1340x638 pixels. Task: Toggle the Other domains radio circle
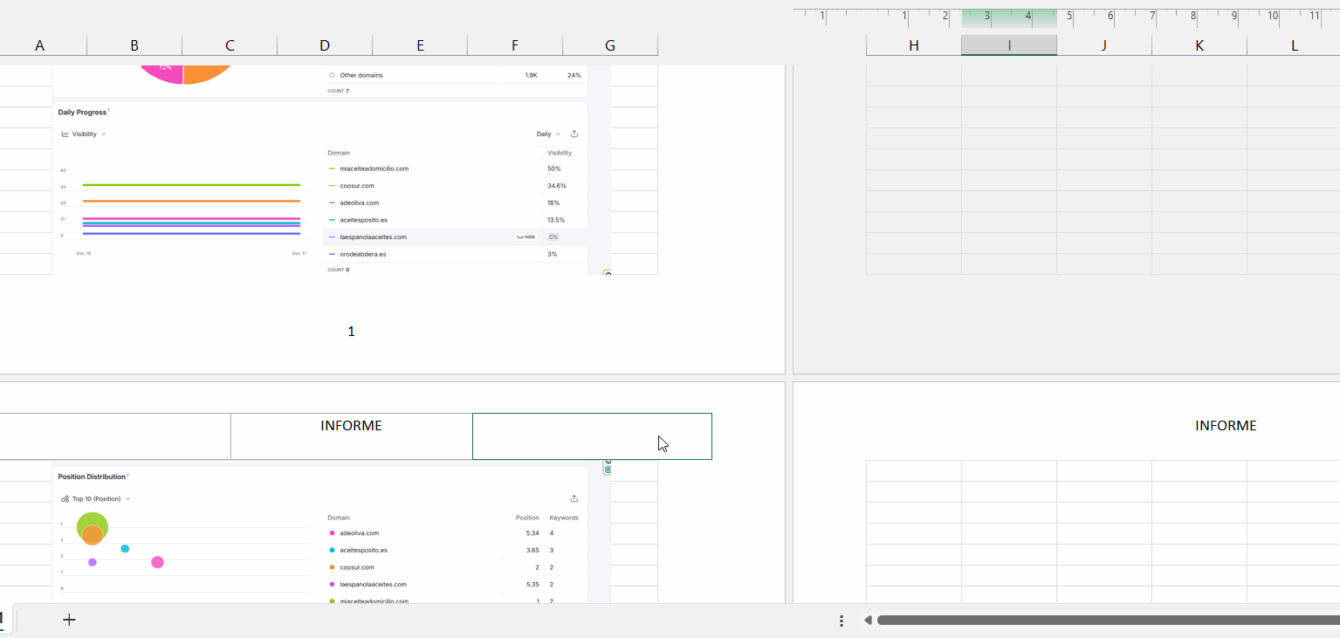tap(332, 75)
